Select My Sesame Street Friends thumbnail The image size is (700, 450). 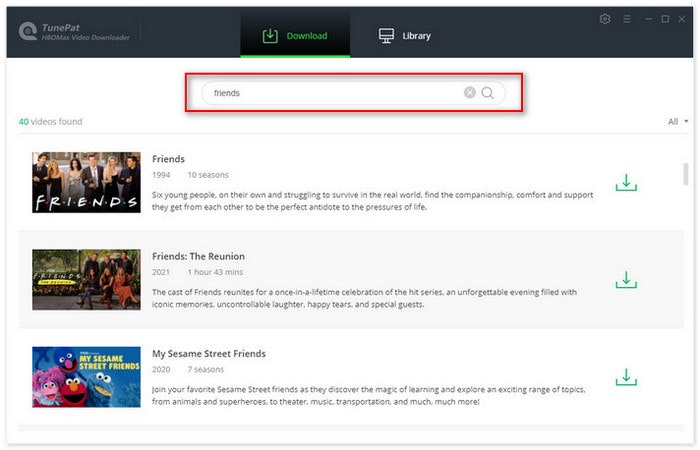tap(86, 377)
